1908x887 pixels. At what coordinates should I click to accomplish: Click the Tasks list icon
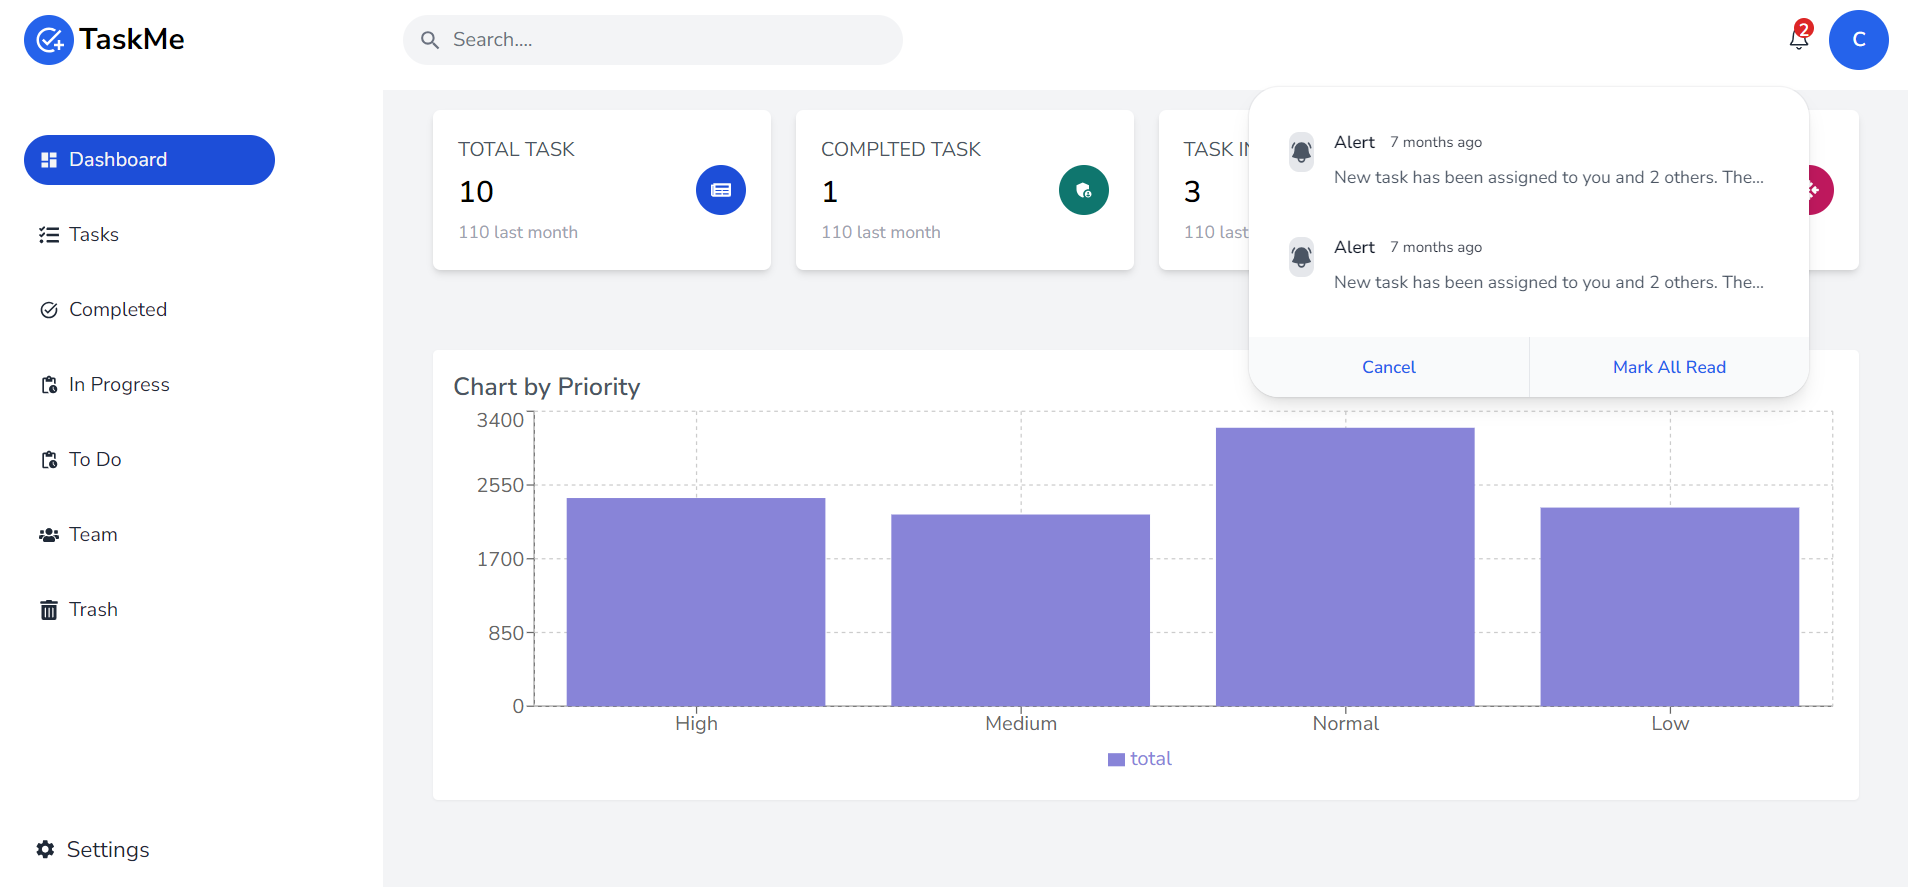49,235
